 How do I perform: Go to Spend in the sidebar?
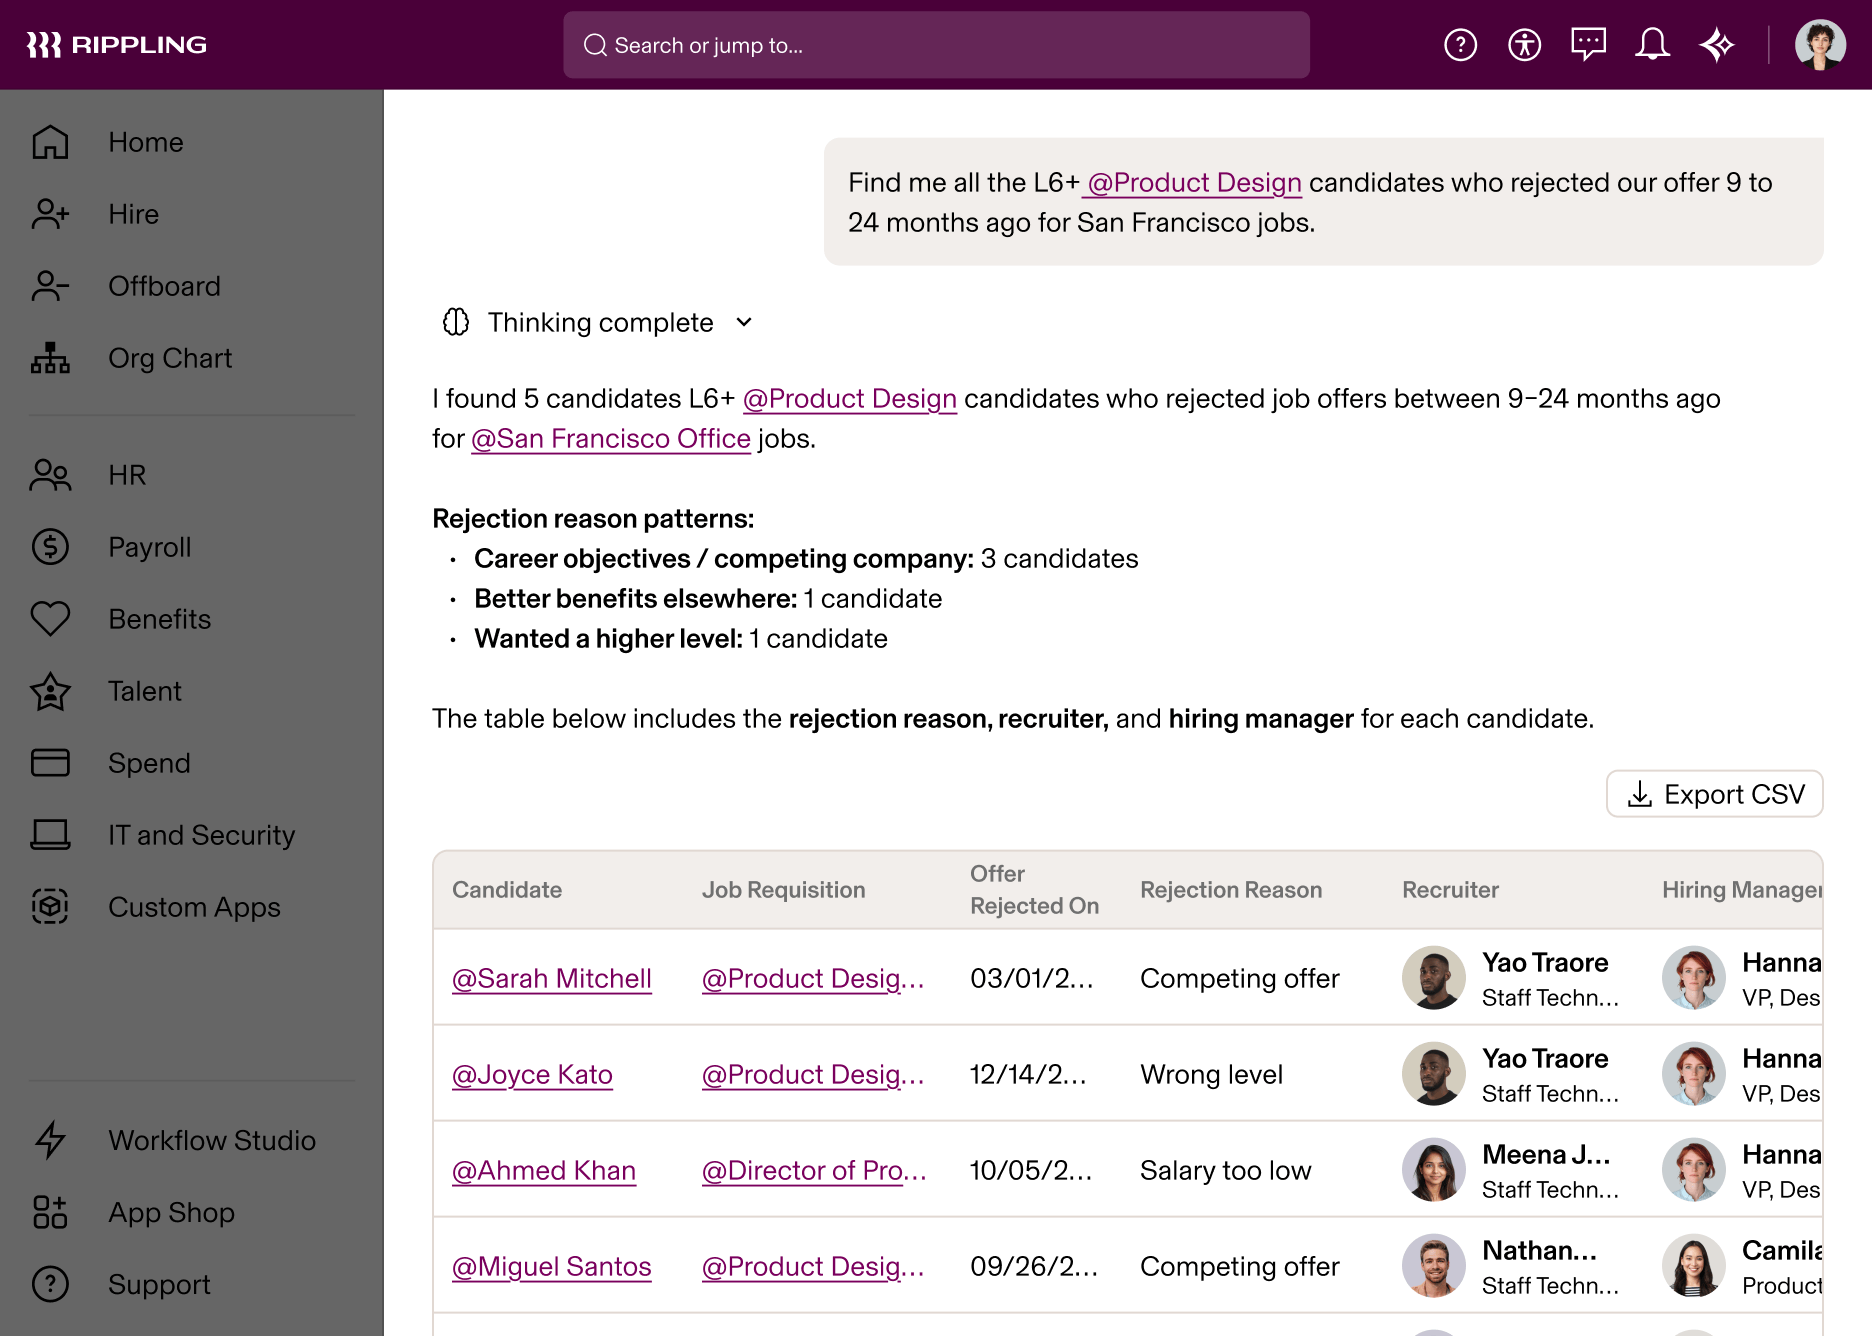point(149,763)
